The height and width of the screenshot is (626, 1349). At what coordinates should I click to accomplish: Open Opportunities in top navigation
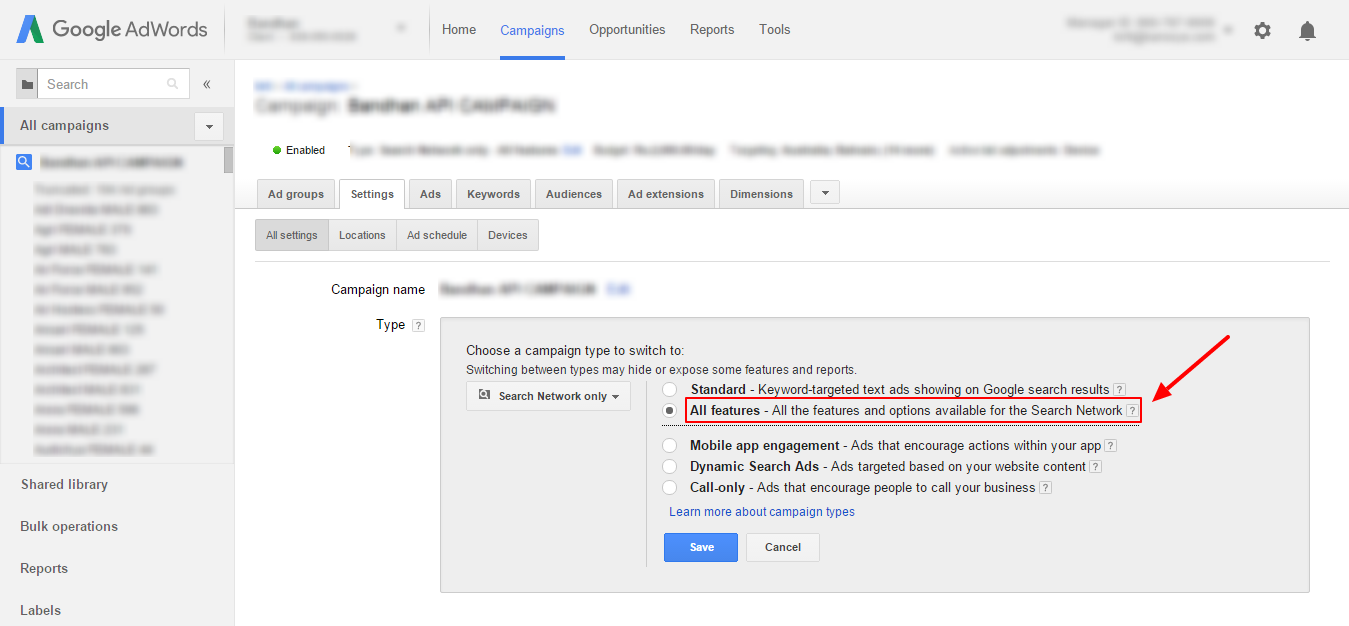[627, 29]
